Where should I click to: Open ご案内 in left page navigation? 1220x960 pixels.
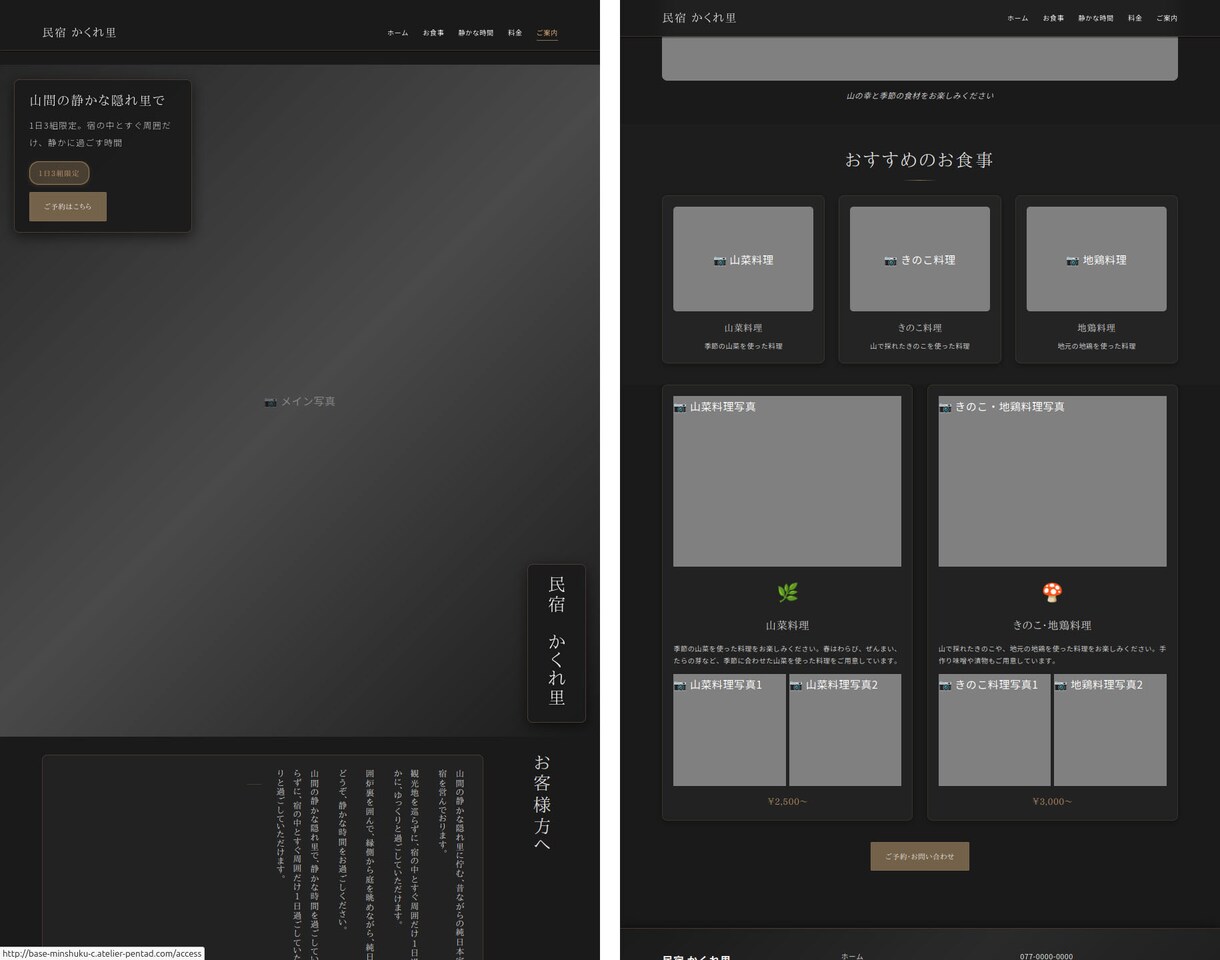point(547,33)
